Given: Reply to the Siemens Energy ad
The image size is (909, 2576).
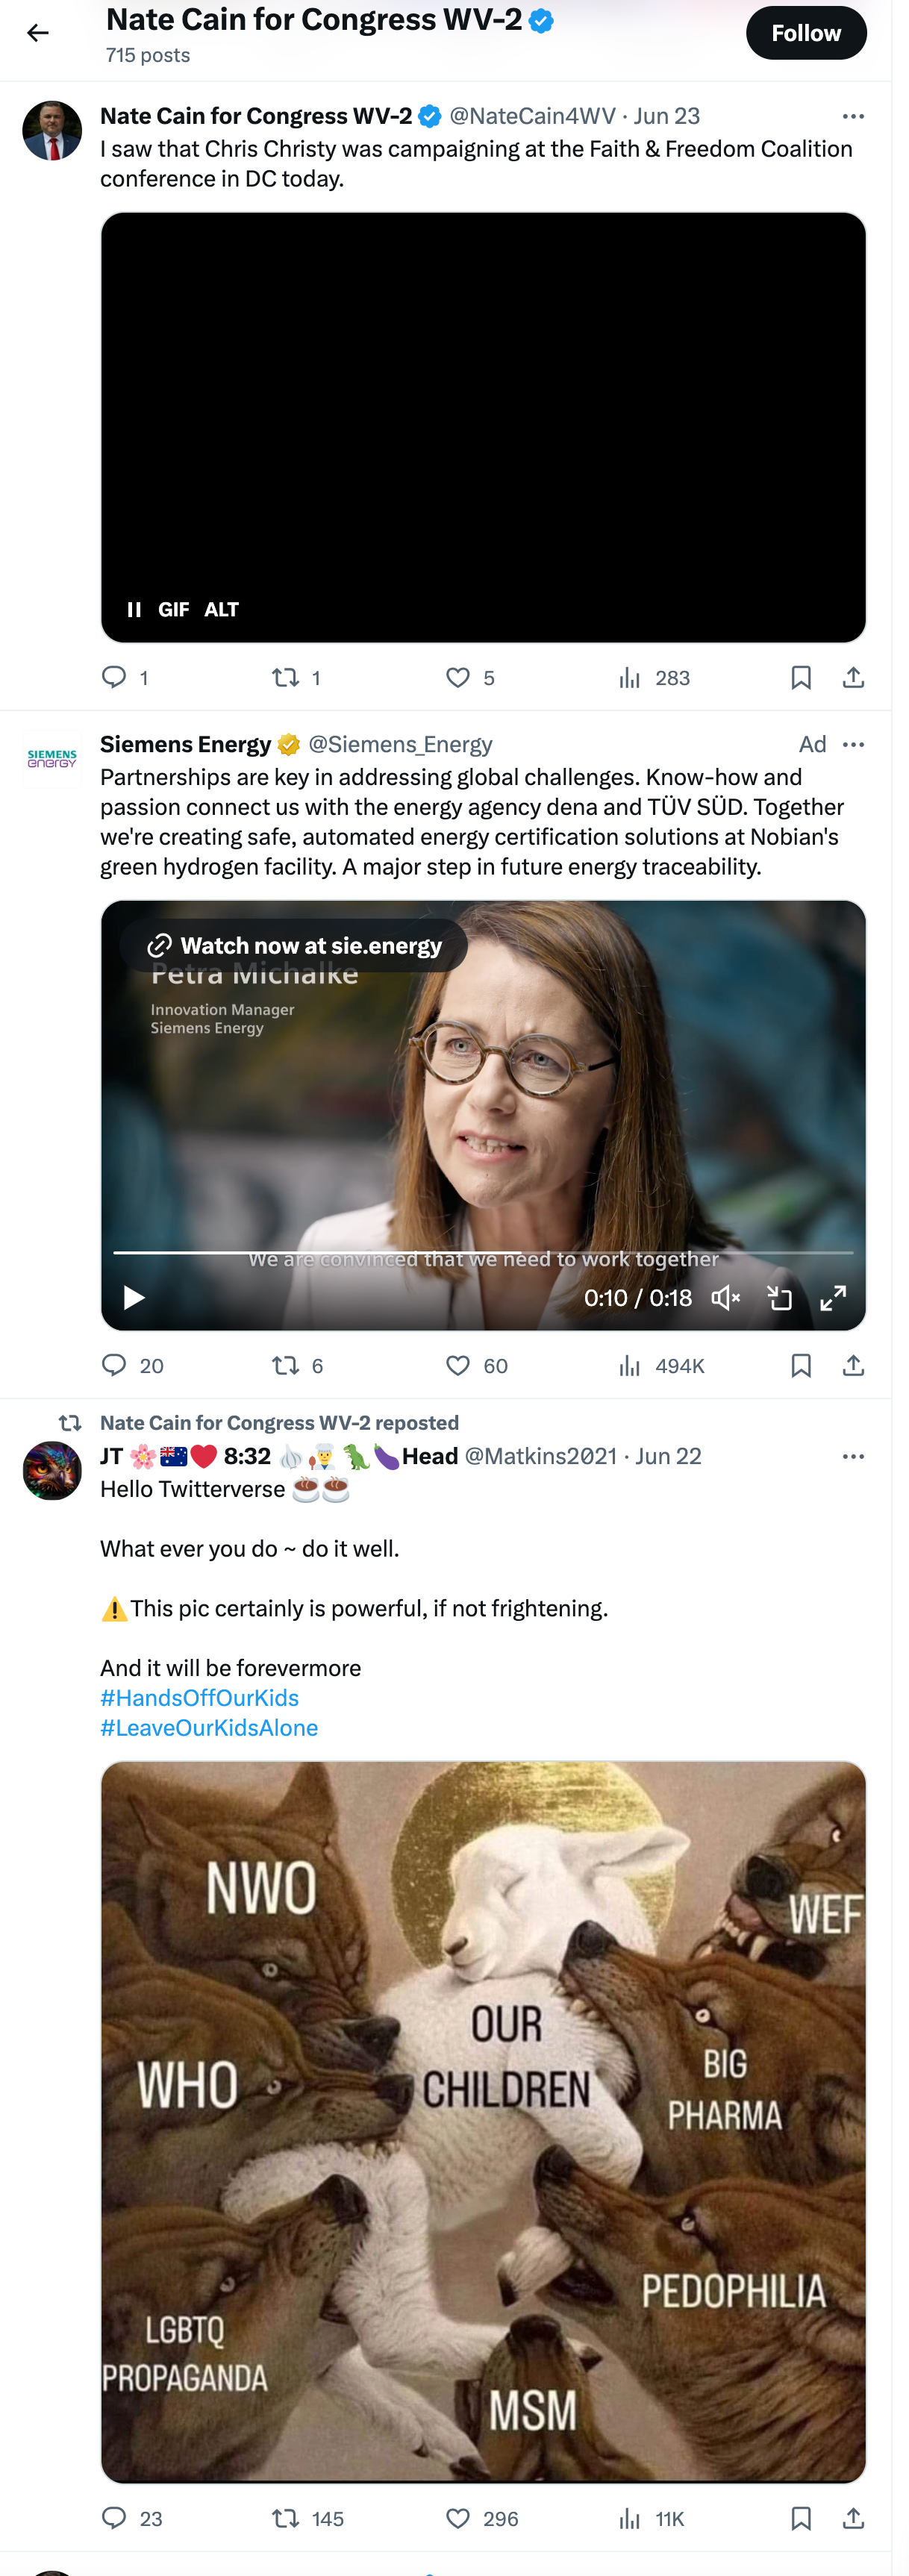Looking at the screenshot, I should click(x=115, y=1366).
